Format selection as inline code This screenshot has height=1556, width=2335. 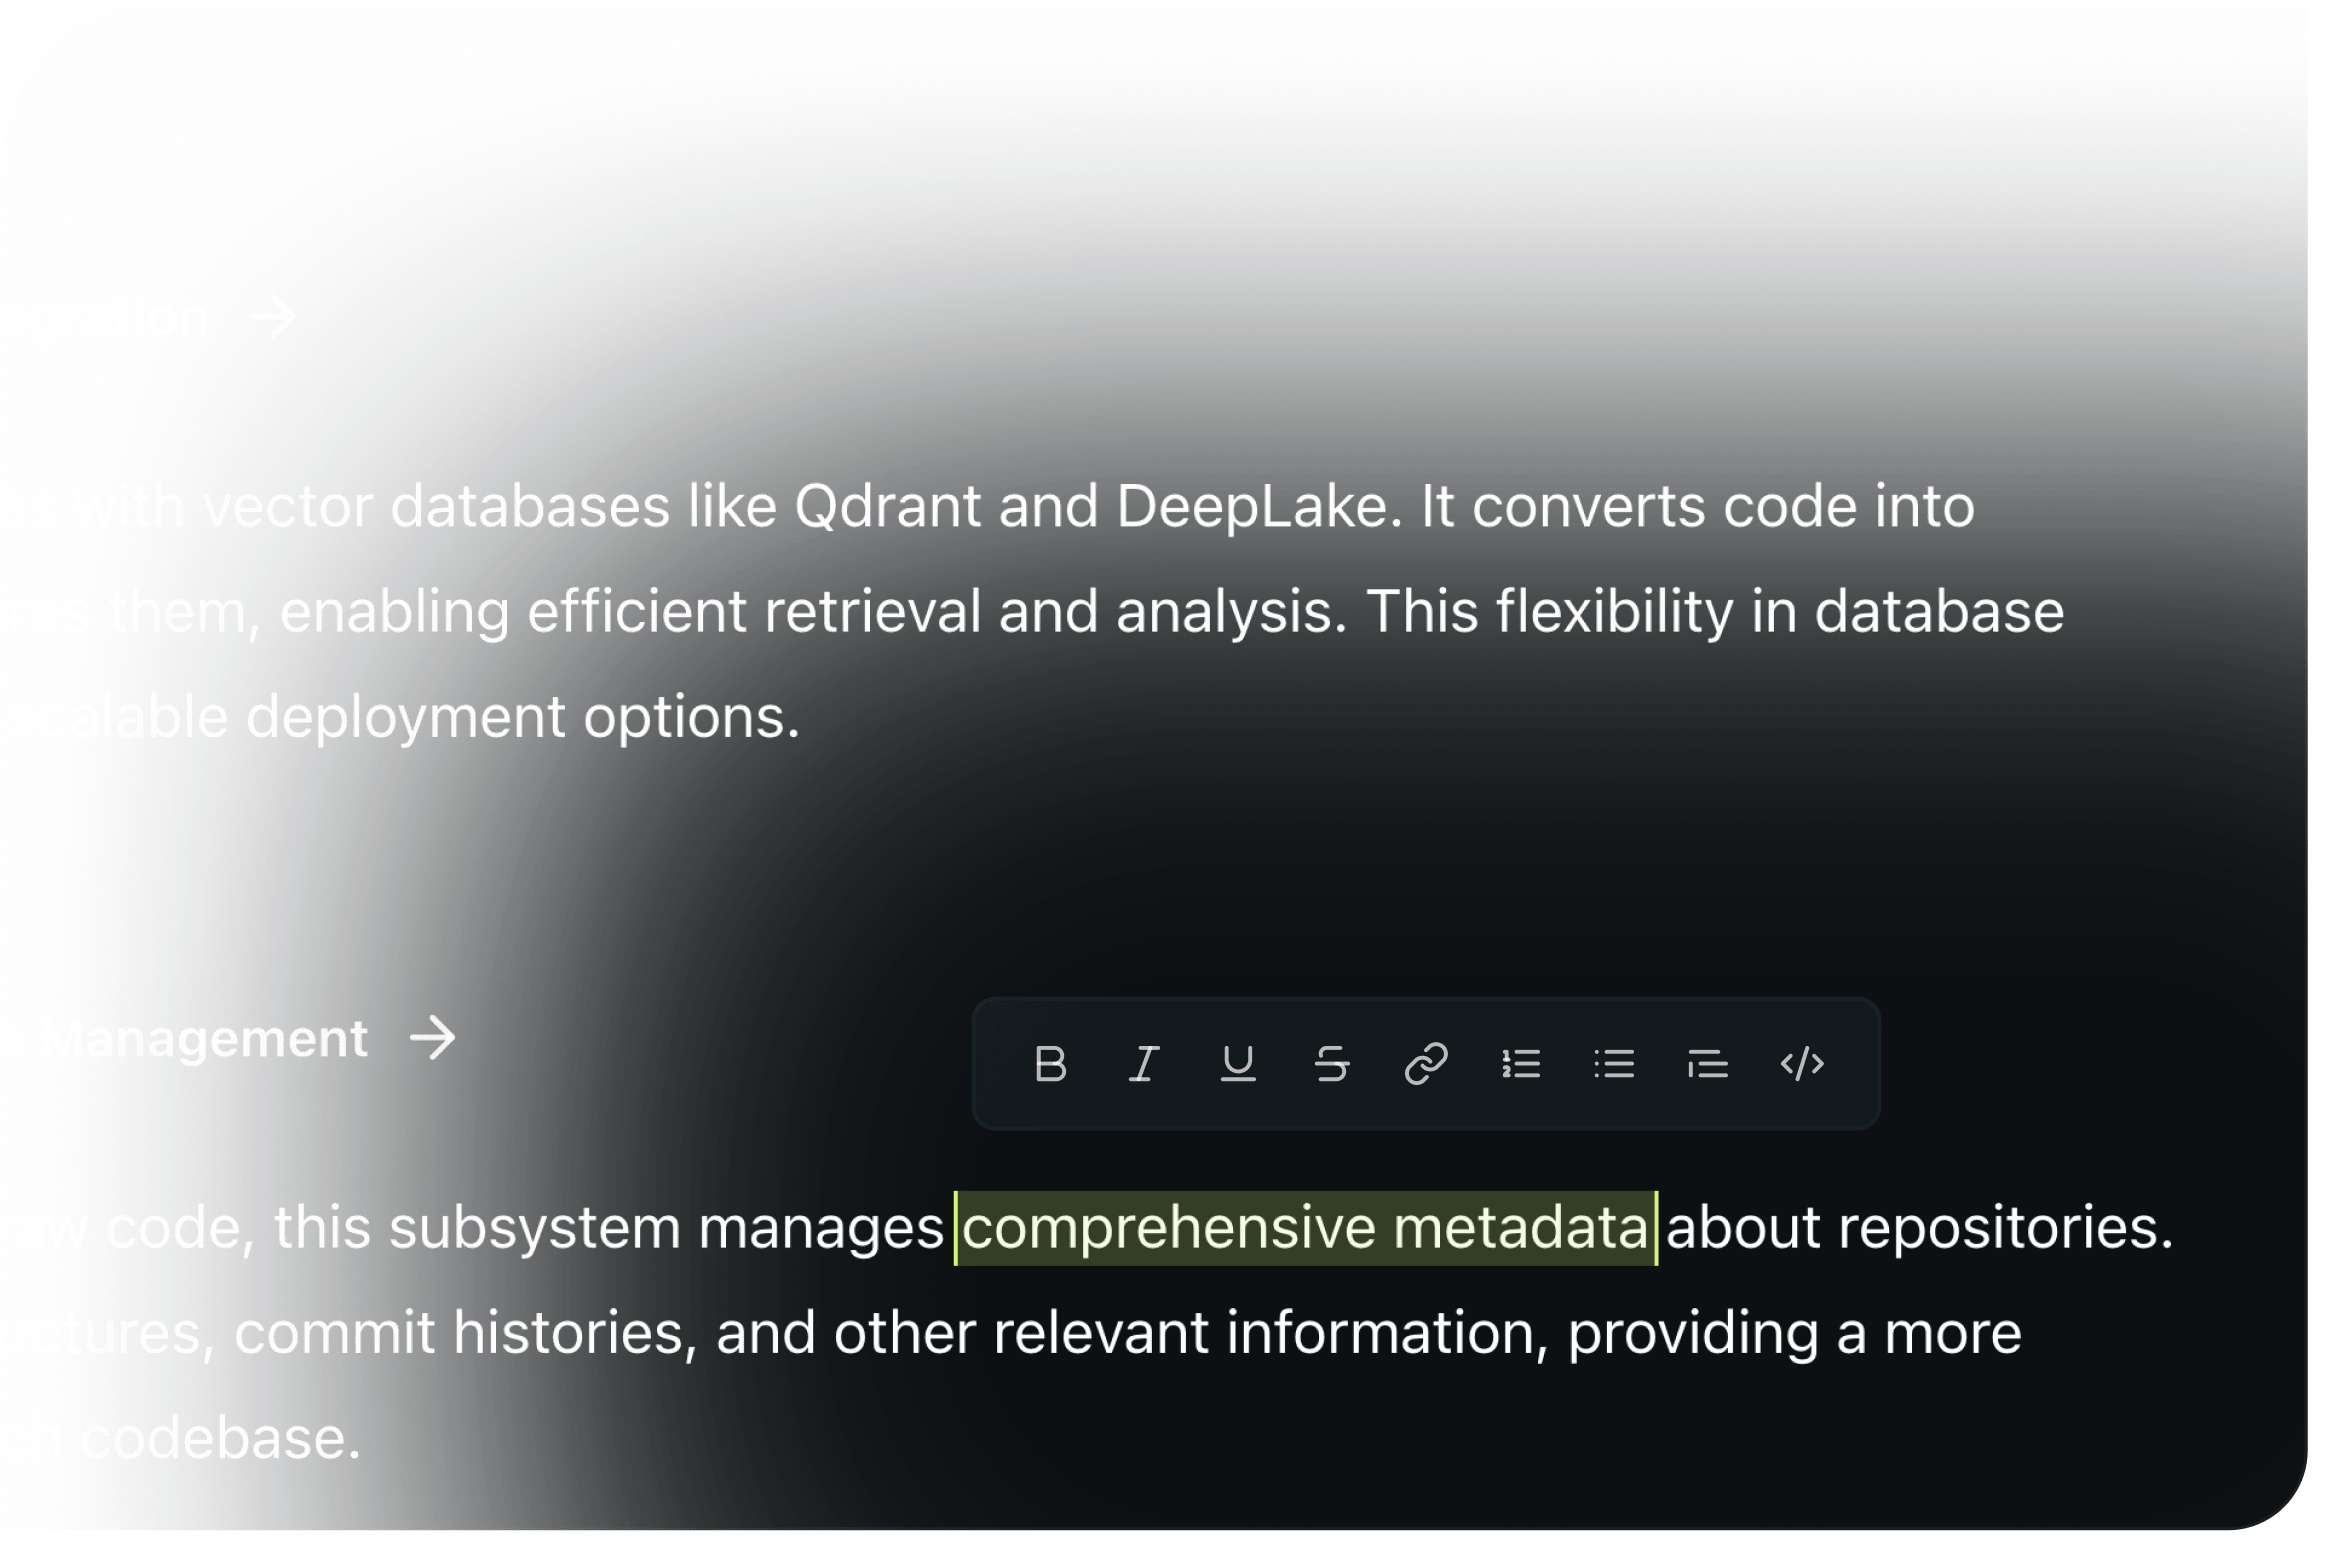[1802, 1064]
